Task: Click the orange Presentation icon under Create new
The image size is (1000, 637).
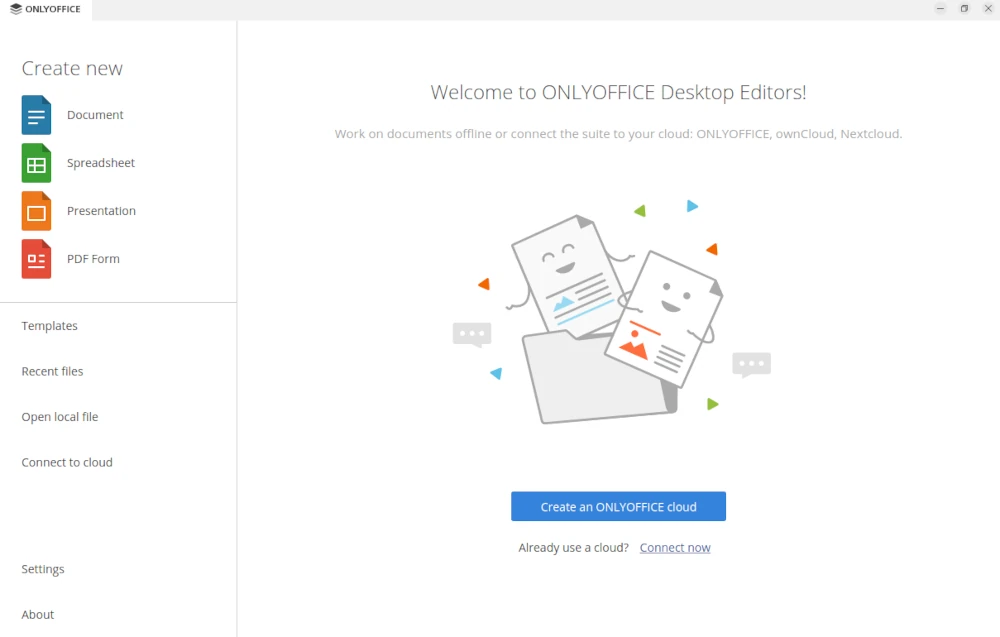Action: point(35,211)
